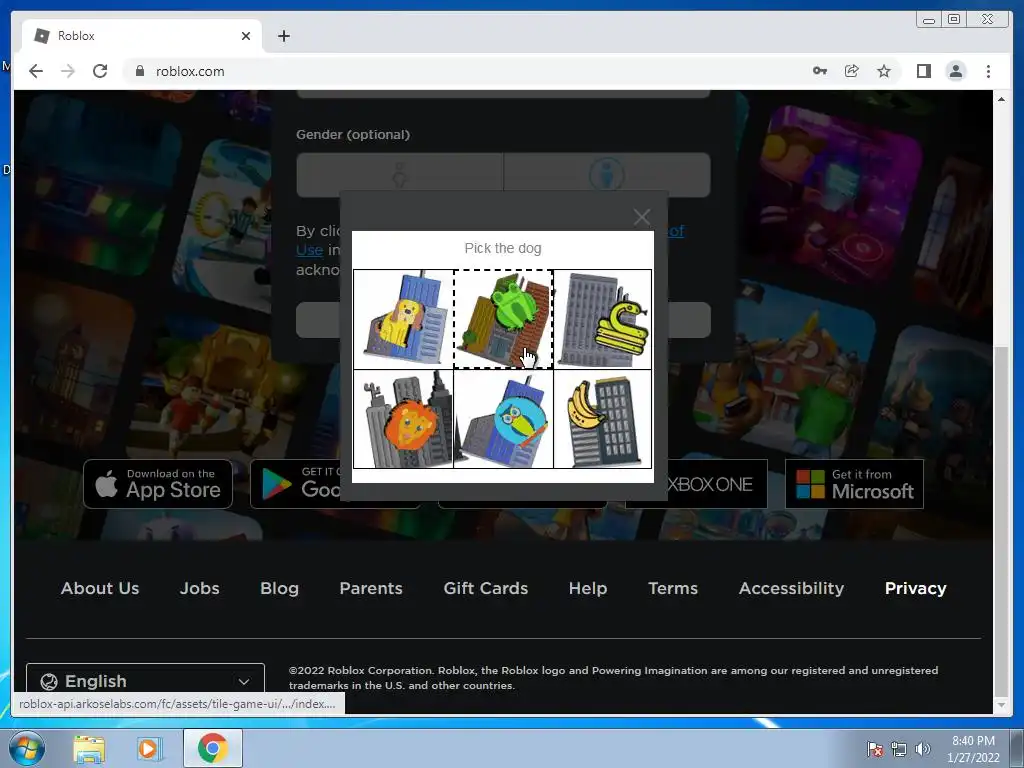Open the Blog footer link
The image size is (1024, 768).
(x=280, y=588)
